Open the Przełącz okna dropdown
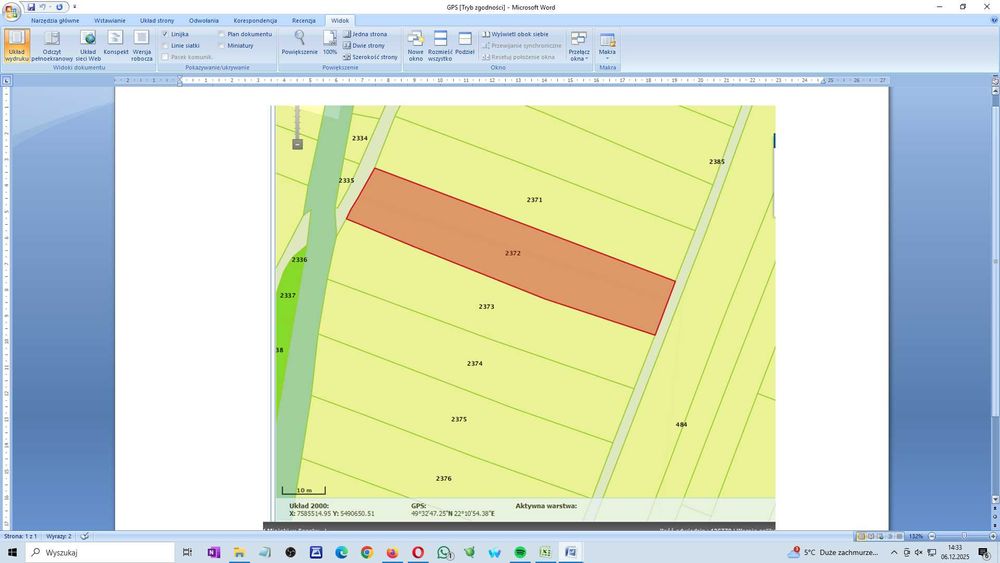The height and width of the screenshot is (563, 1000). point(578,45)
